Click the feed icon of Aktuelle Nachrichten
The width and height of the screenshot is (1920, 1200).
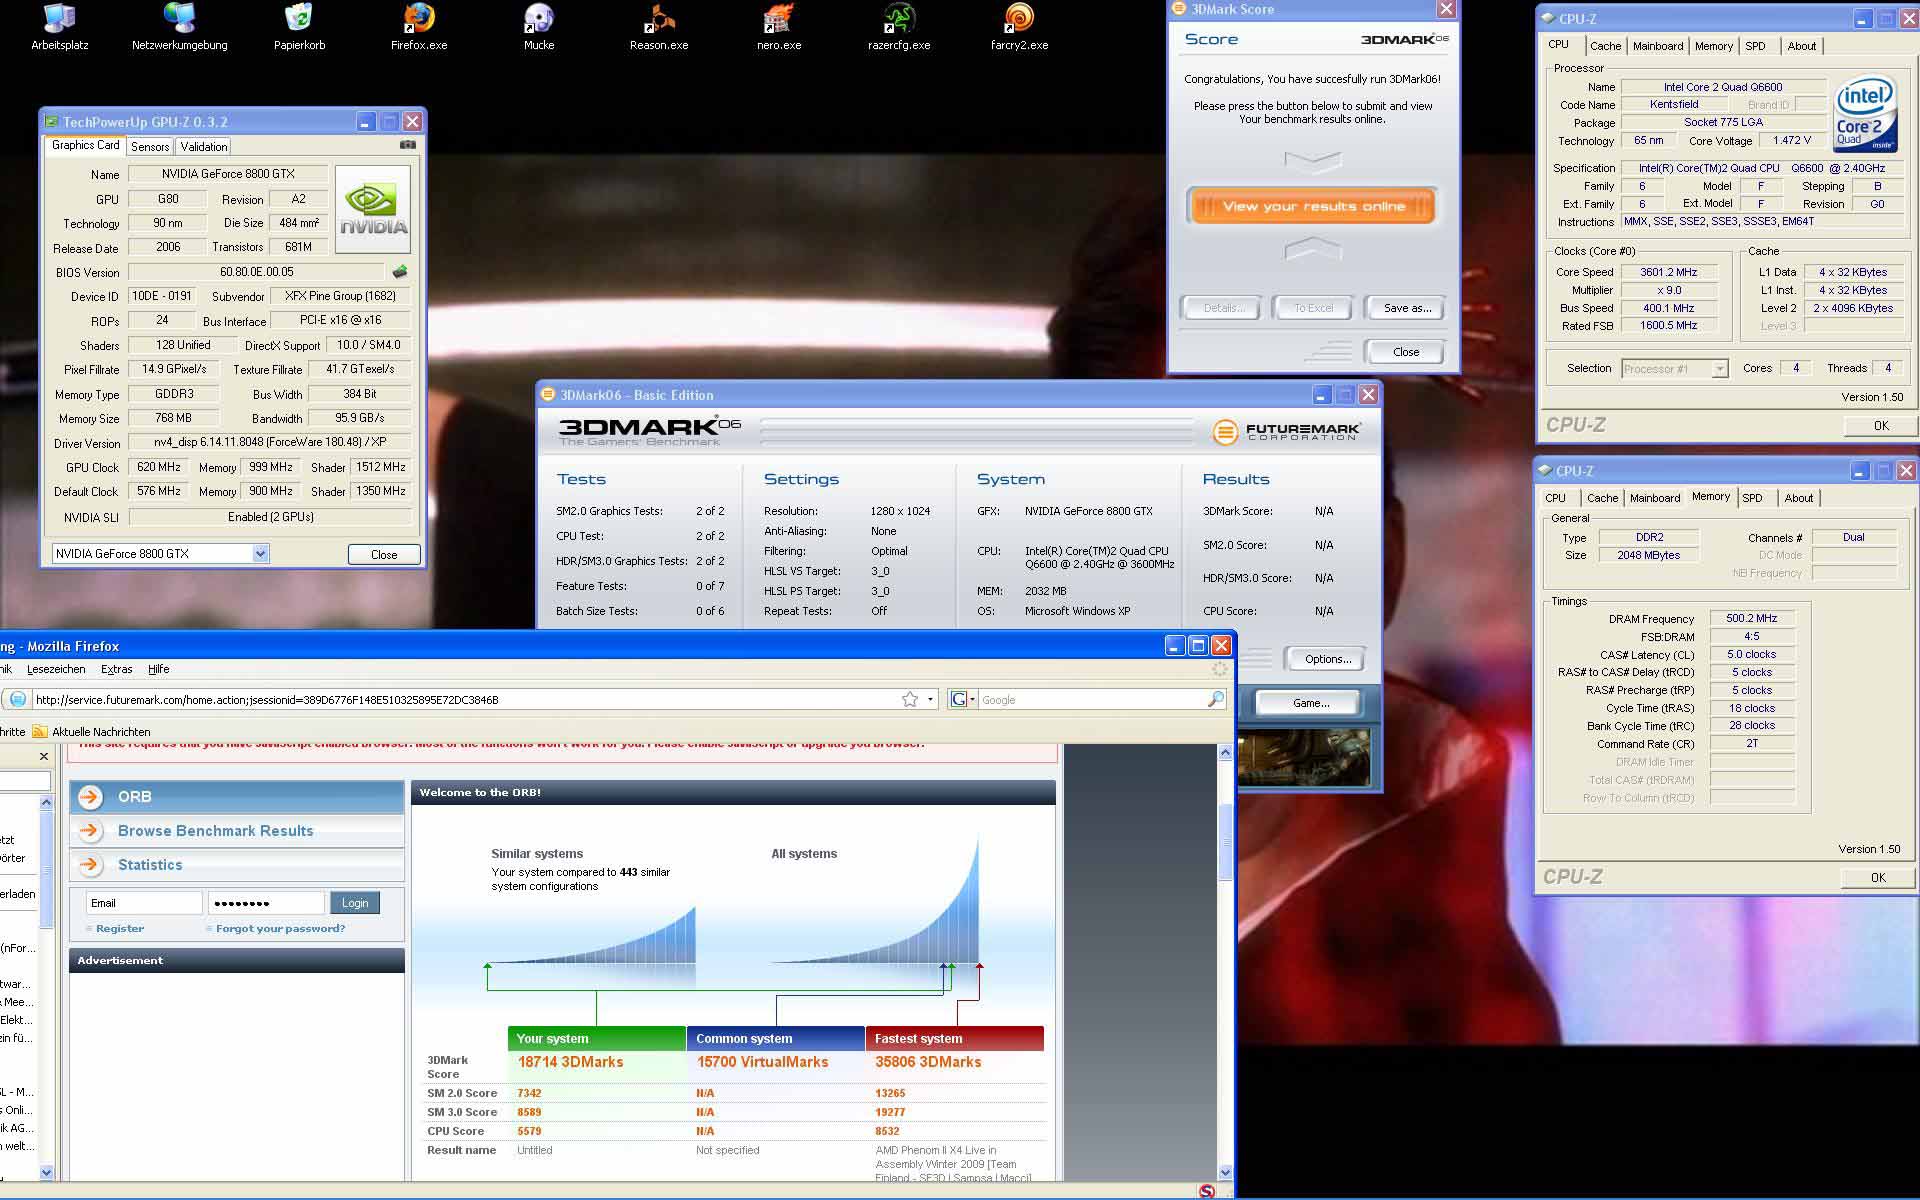click(40, 732)
